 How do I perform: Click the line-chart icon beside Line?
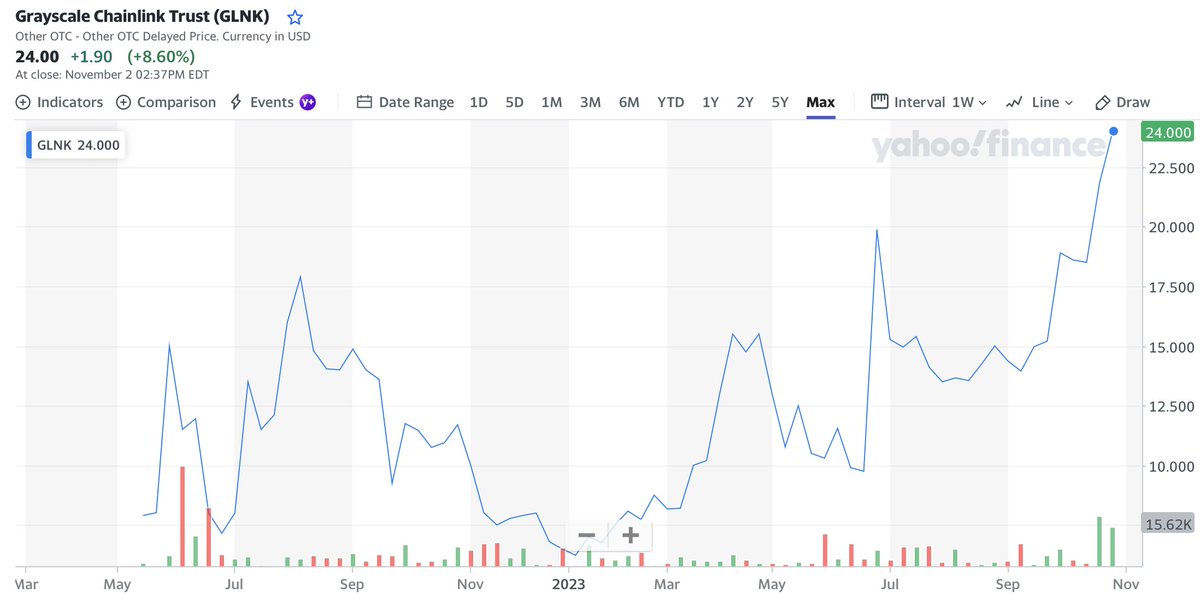click(1014, 102)
